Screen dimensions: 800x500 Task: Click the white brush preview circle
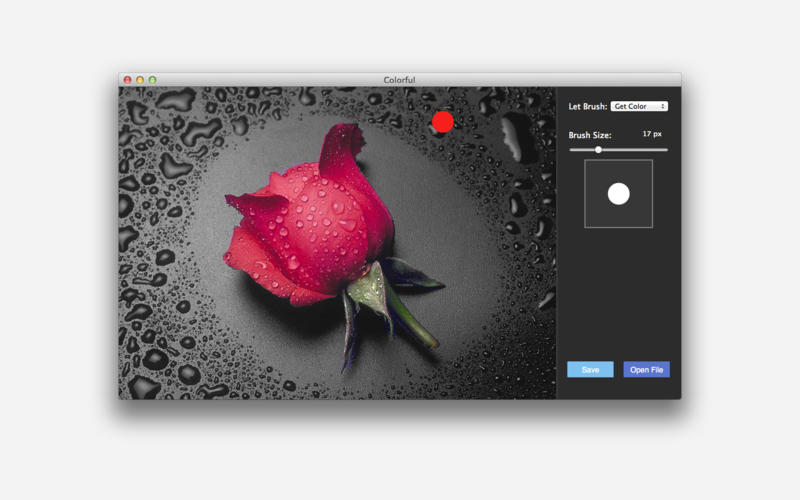click(x=618, y=194)
